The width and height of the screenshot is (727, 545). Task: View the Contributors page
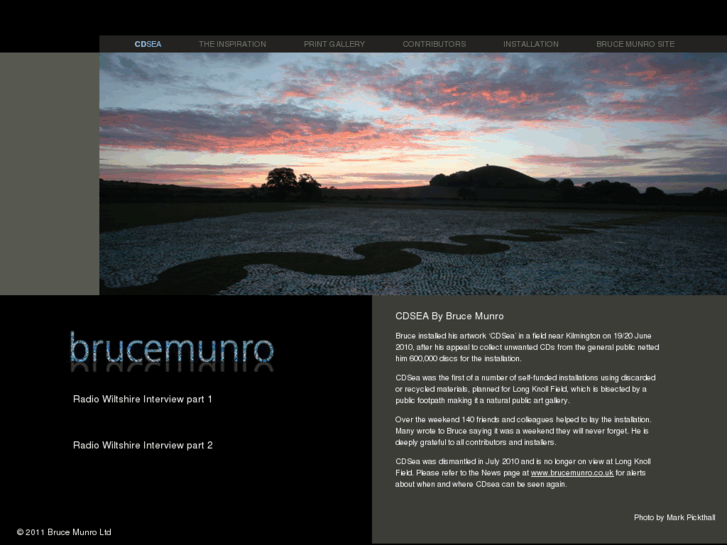pos(434,44)
